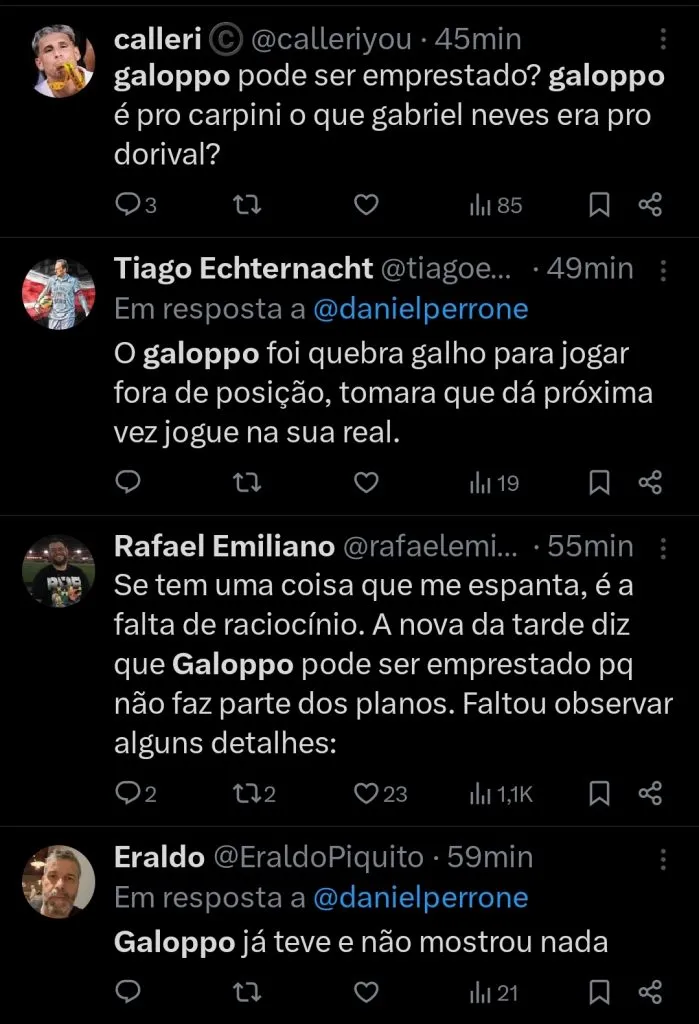The width and height of the screenshot is (699, 1024).
Task: Open calleri's profile picture
Action: coord(58,62)
